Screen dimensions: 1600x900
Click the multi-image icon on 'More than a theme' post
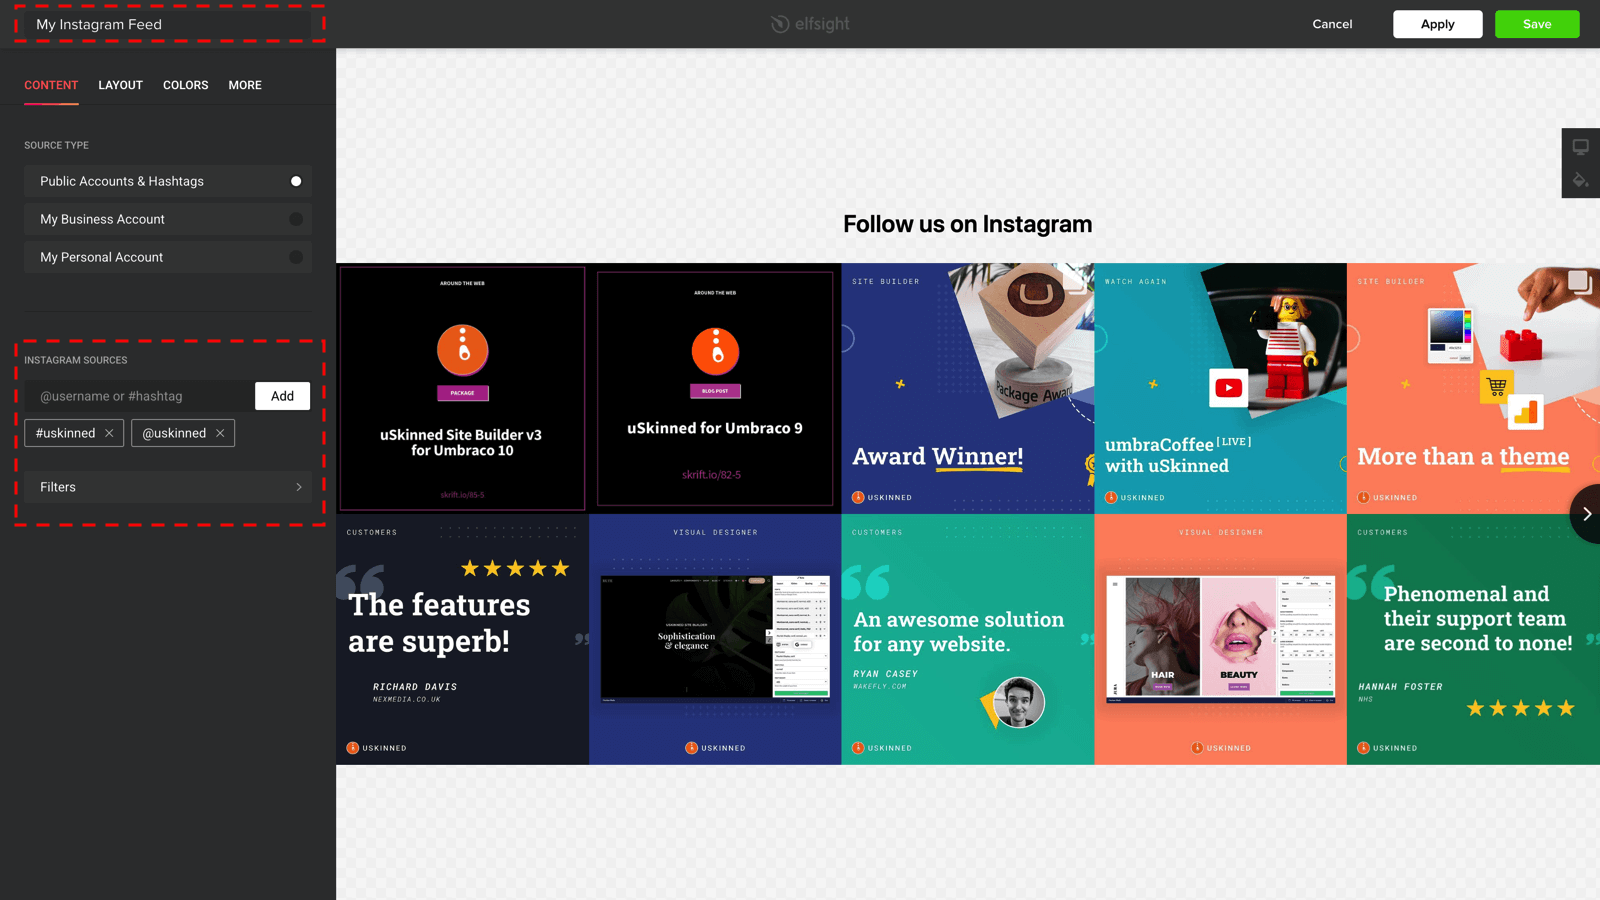1578,281
